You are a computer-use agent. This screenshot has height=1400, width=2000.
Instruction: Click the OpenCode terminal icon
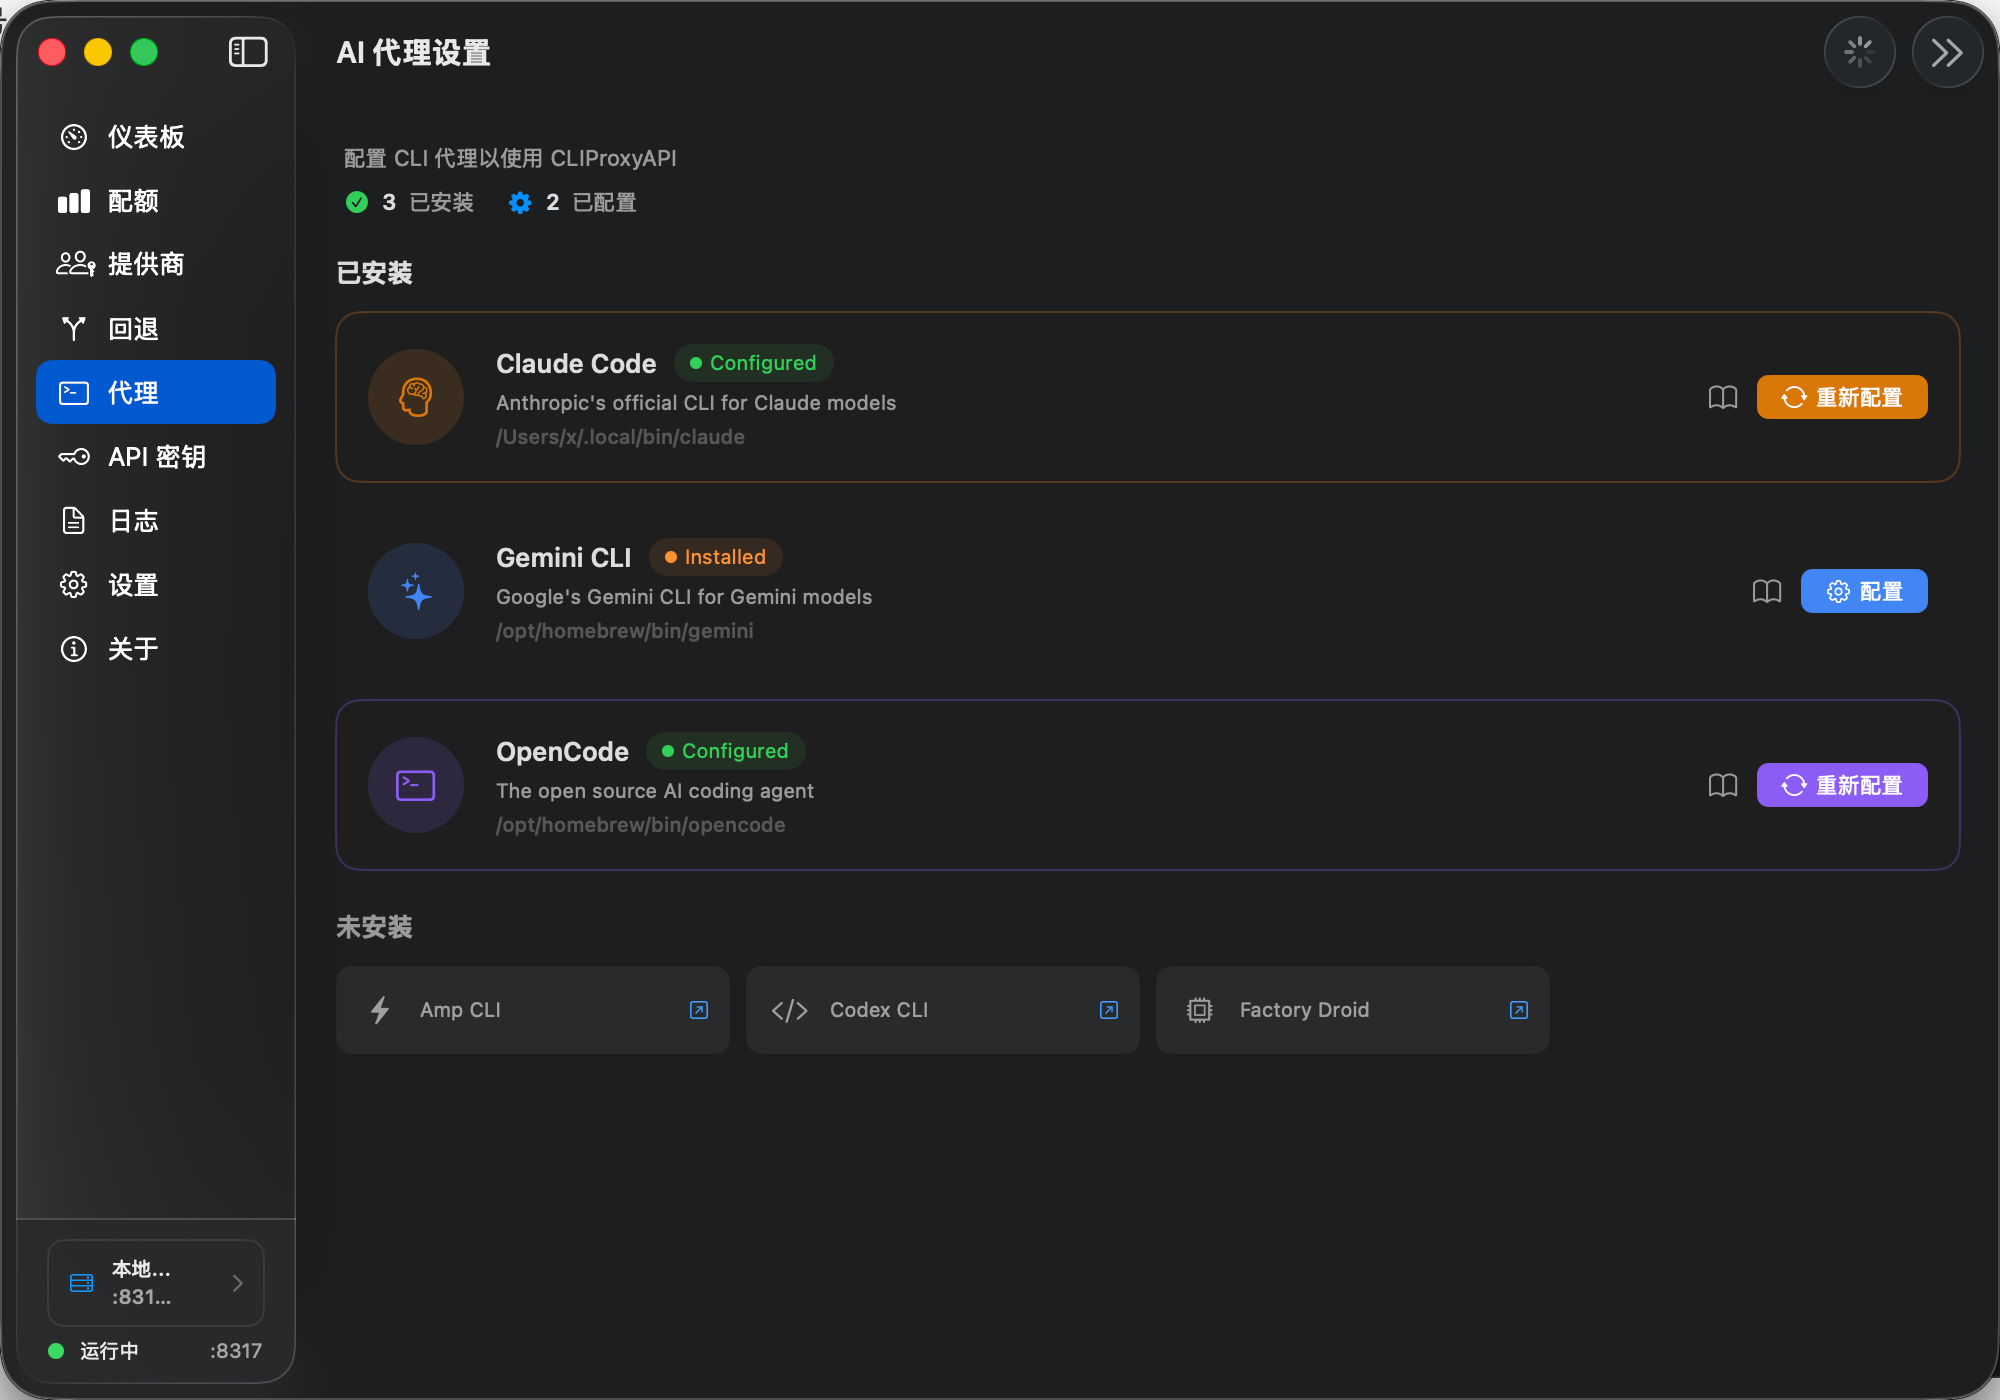tap(416, 785)
